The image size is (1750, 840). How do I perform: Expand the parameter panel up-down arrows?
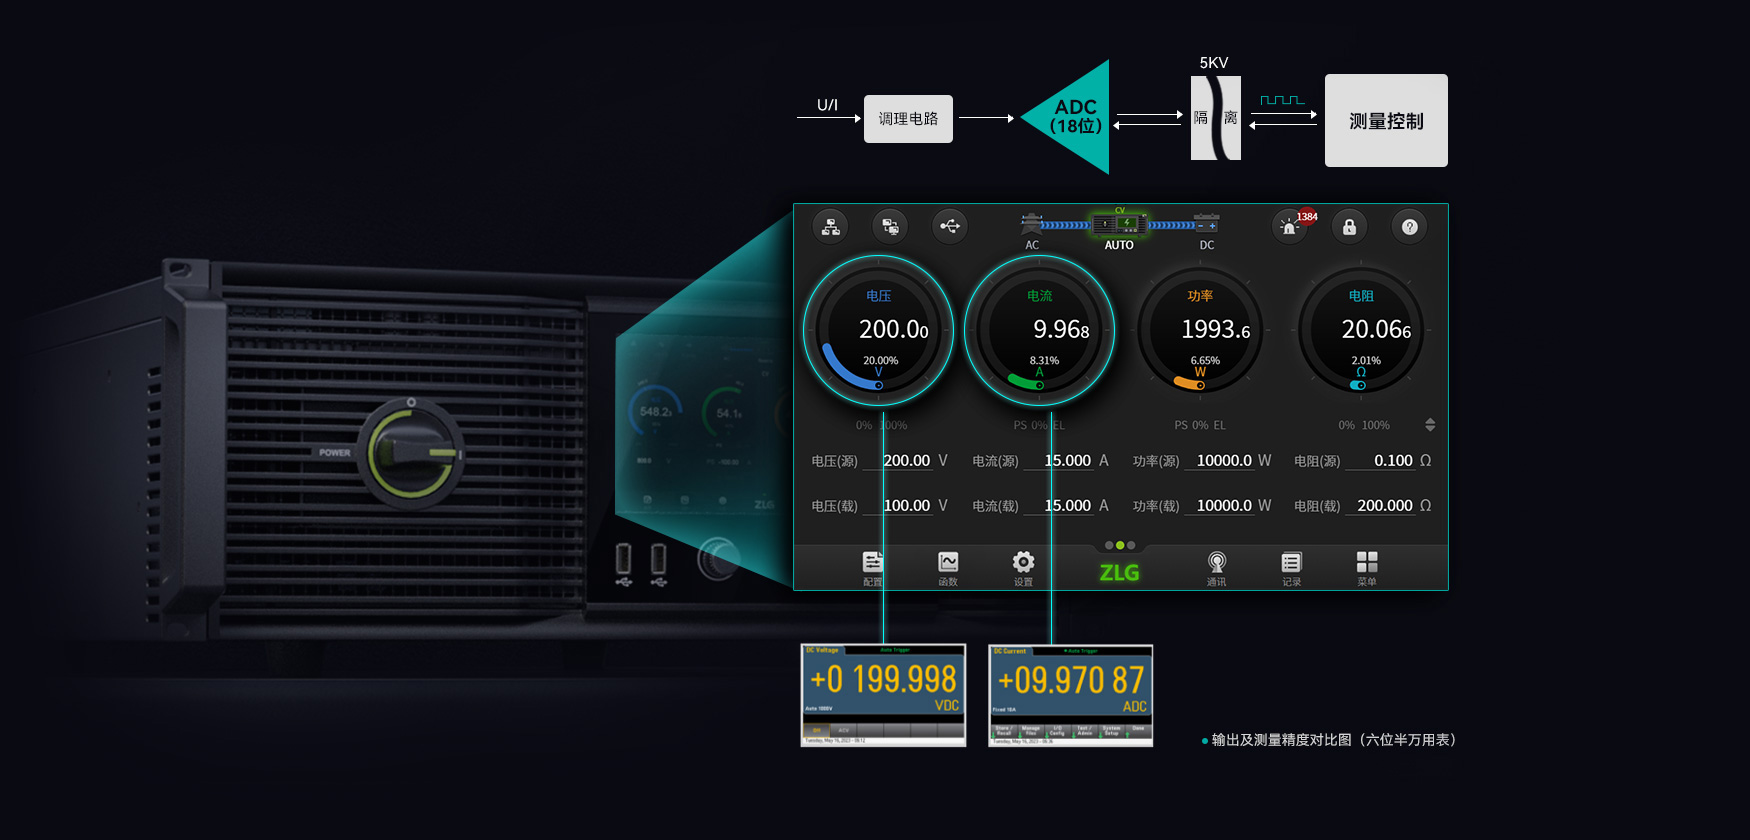1430,425
